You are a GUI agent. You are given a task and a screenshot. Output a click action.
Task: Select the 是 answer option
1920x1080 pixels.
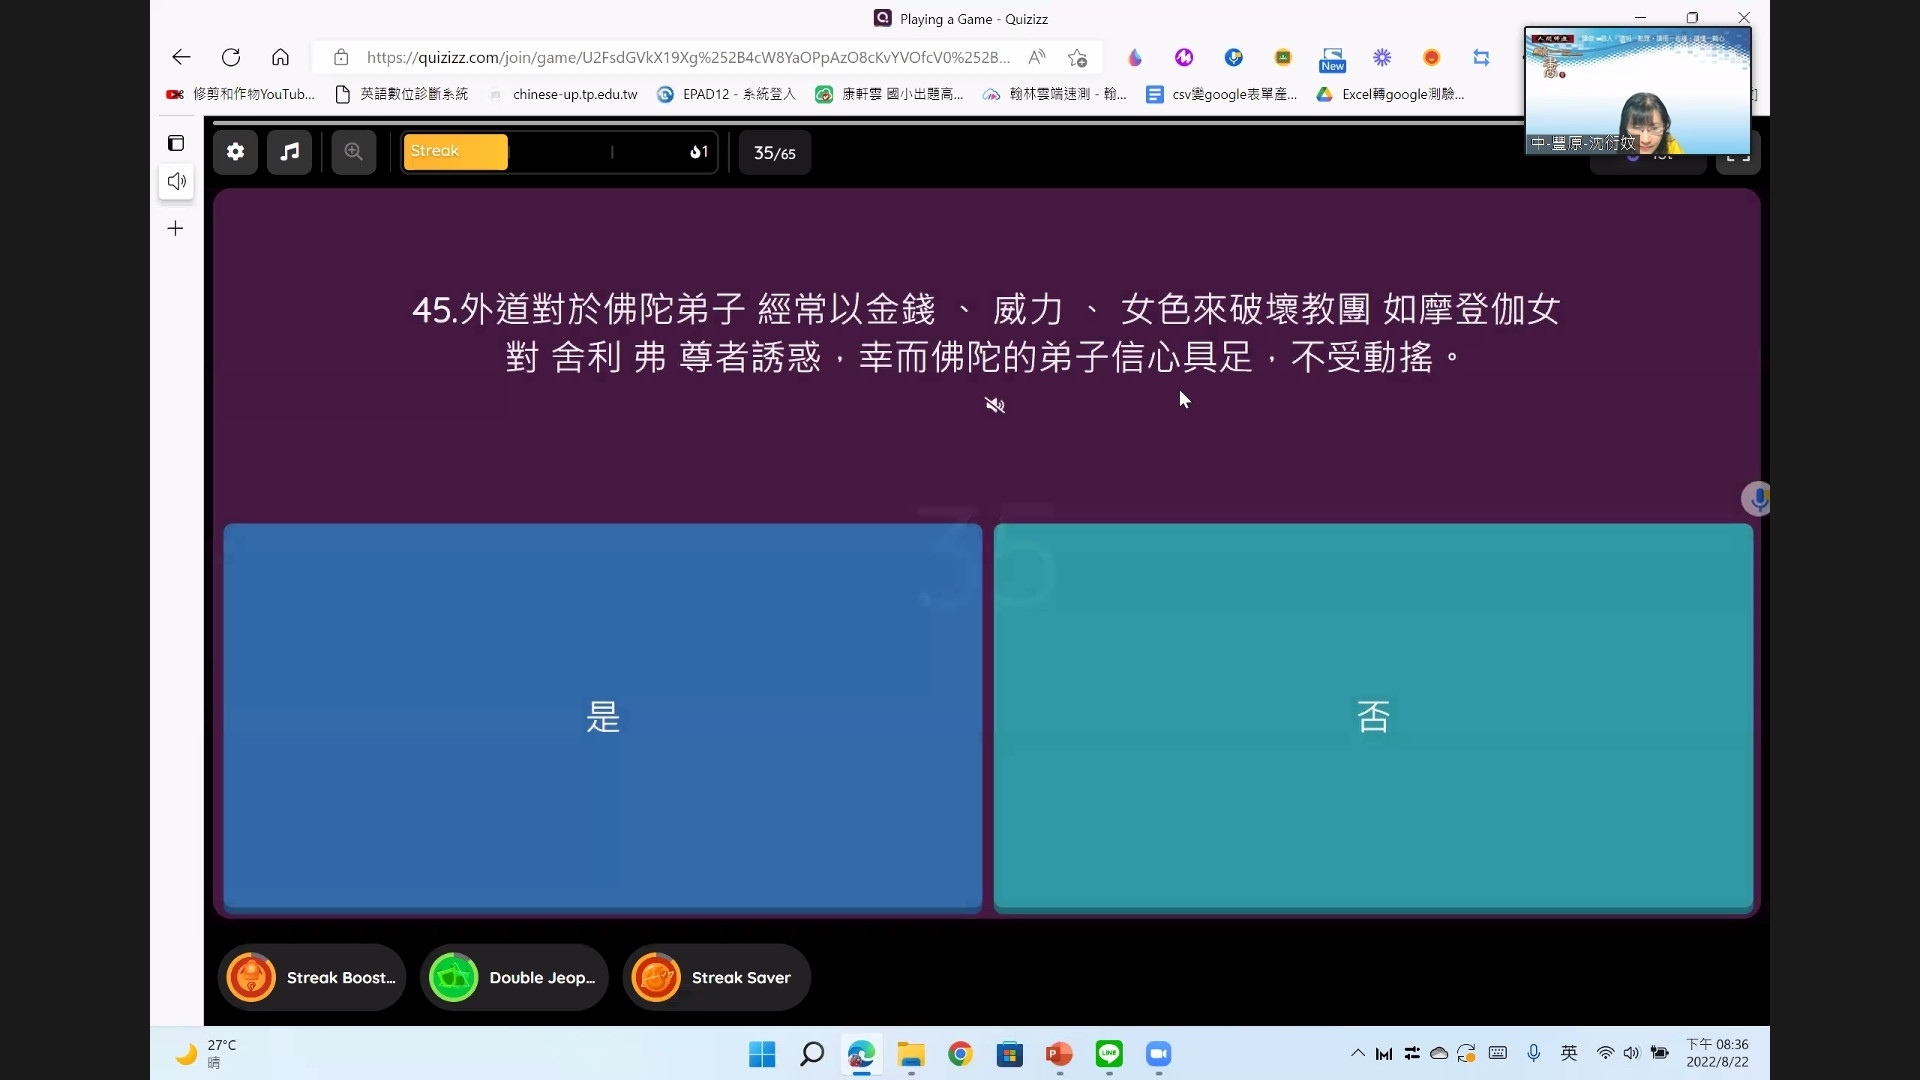click(x=602, y=716)
